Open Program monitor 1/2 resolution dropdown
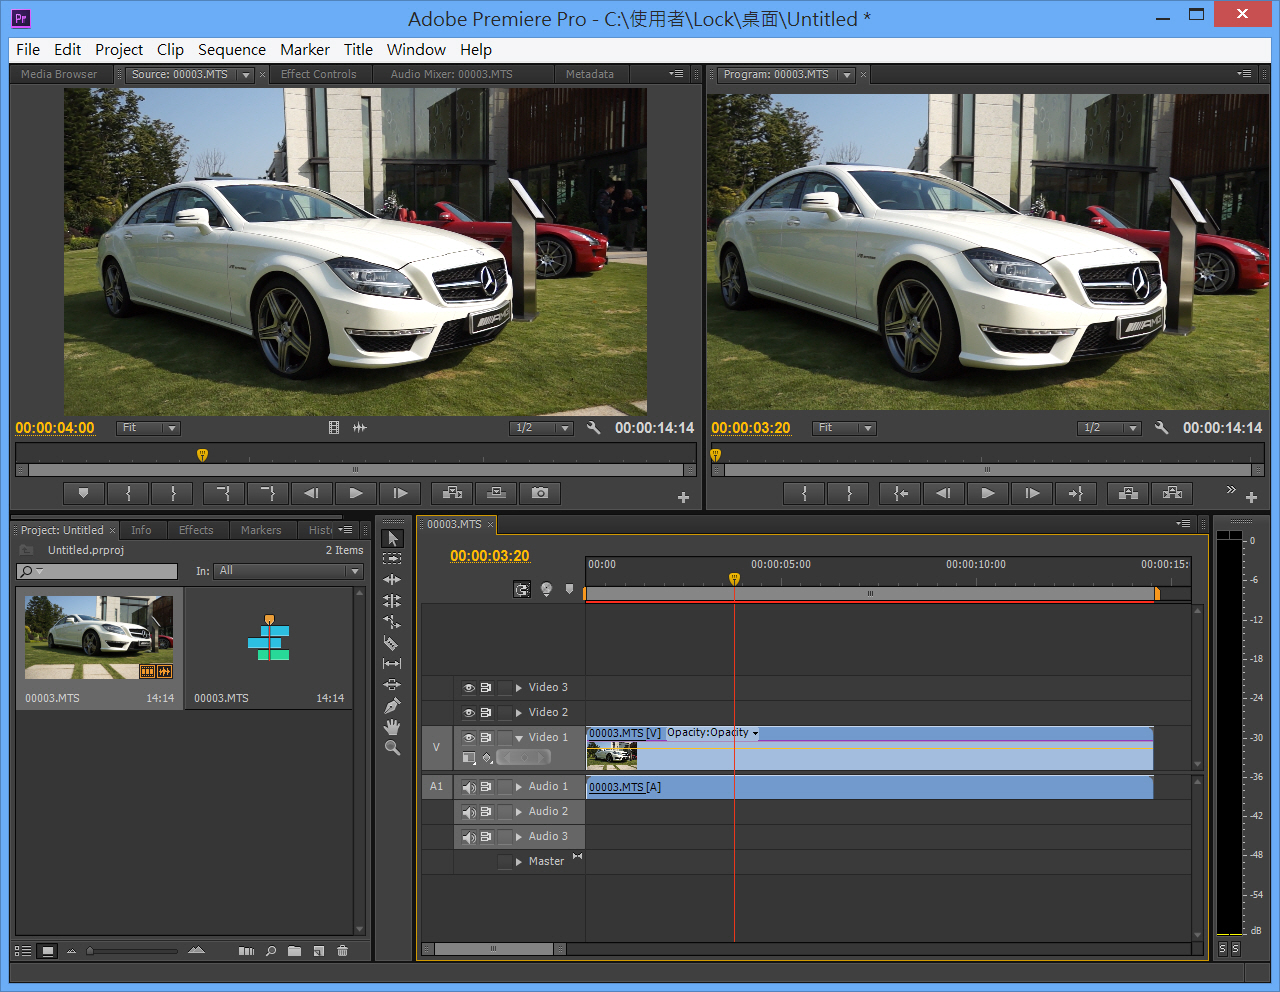Image resolution: width=1280 pixels, height=992 pixels. tap(1110, 428)
